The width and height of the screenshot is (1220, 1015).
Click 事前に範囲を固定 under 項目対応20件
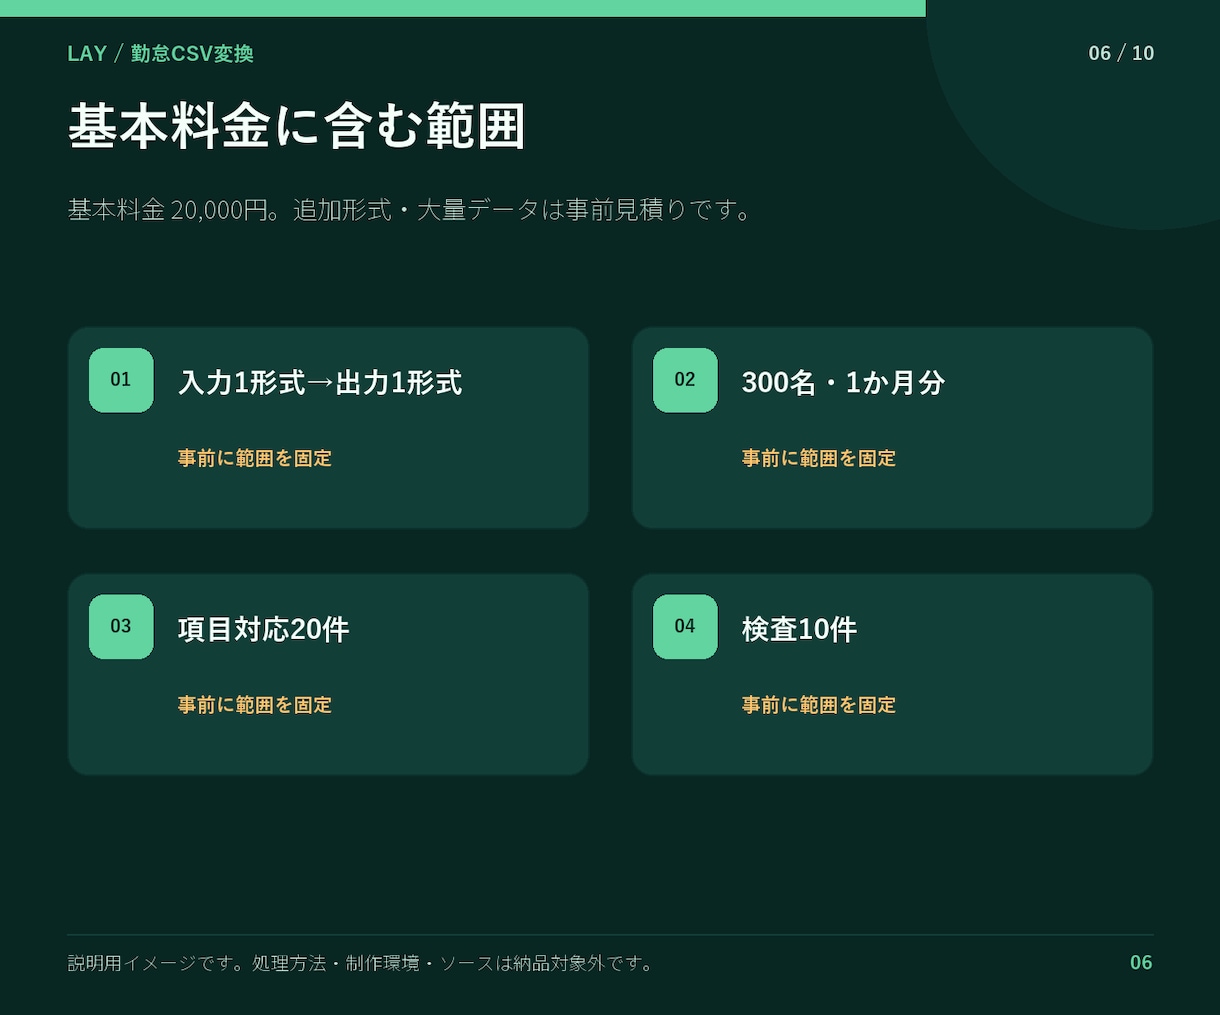pos(255,705)
